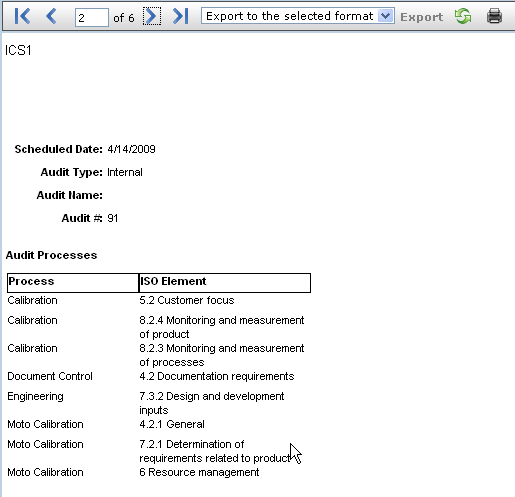Refresh the report with green arrows icon
The image size is (515, 497).
(463, 16)
